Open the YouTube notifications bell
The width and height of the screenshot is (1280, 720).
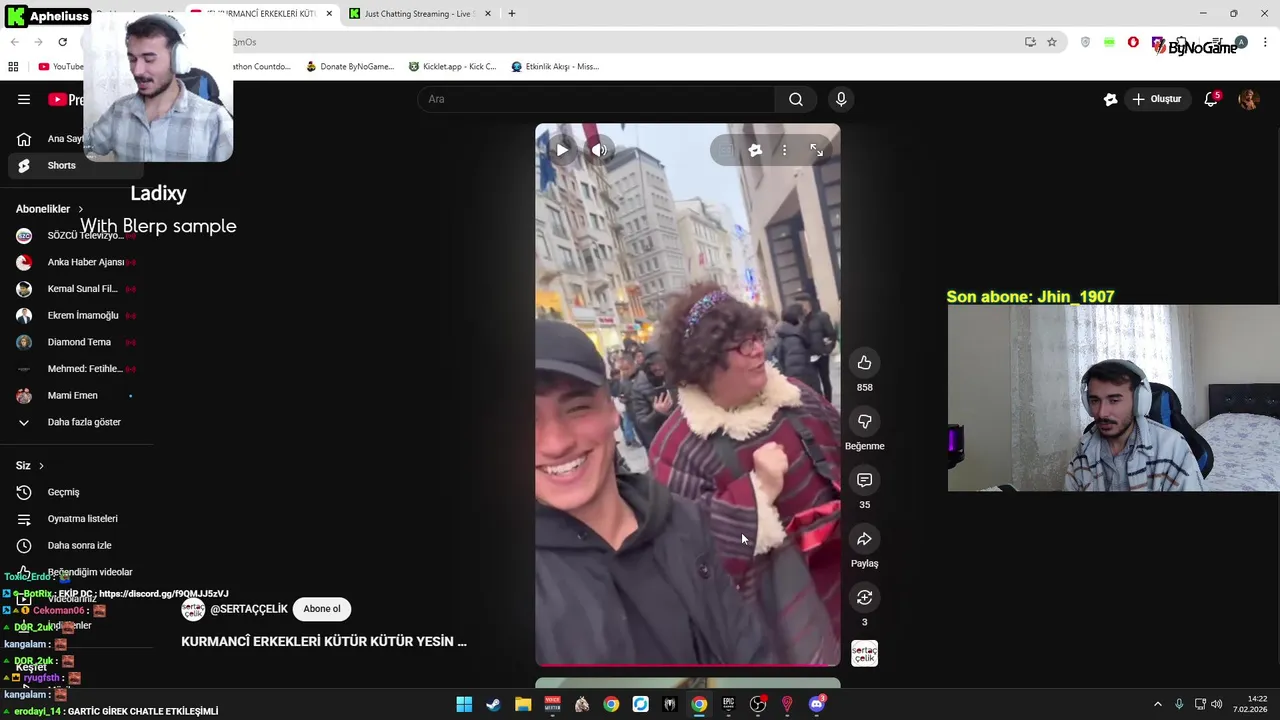[1211, 99]
